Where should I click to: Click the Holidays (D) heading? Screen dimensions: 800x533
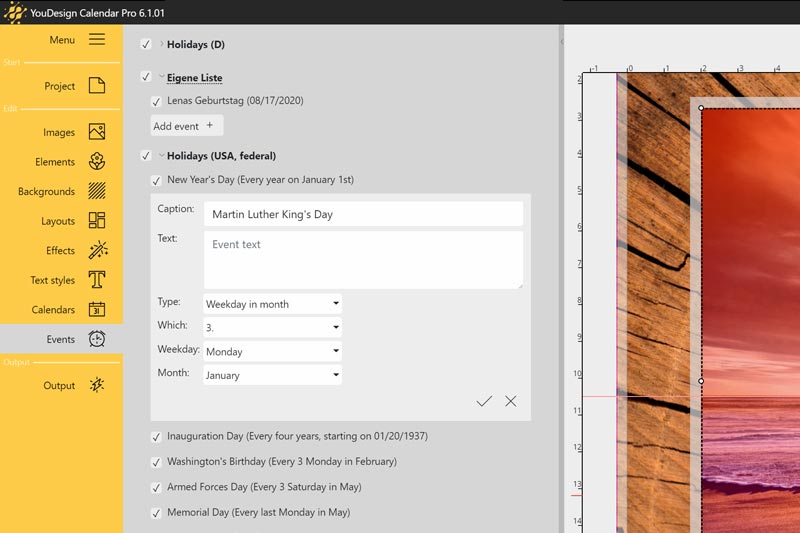tap(196, 44)
